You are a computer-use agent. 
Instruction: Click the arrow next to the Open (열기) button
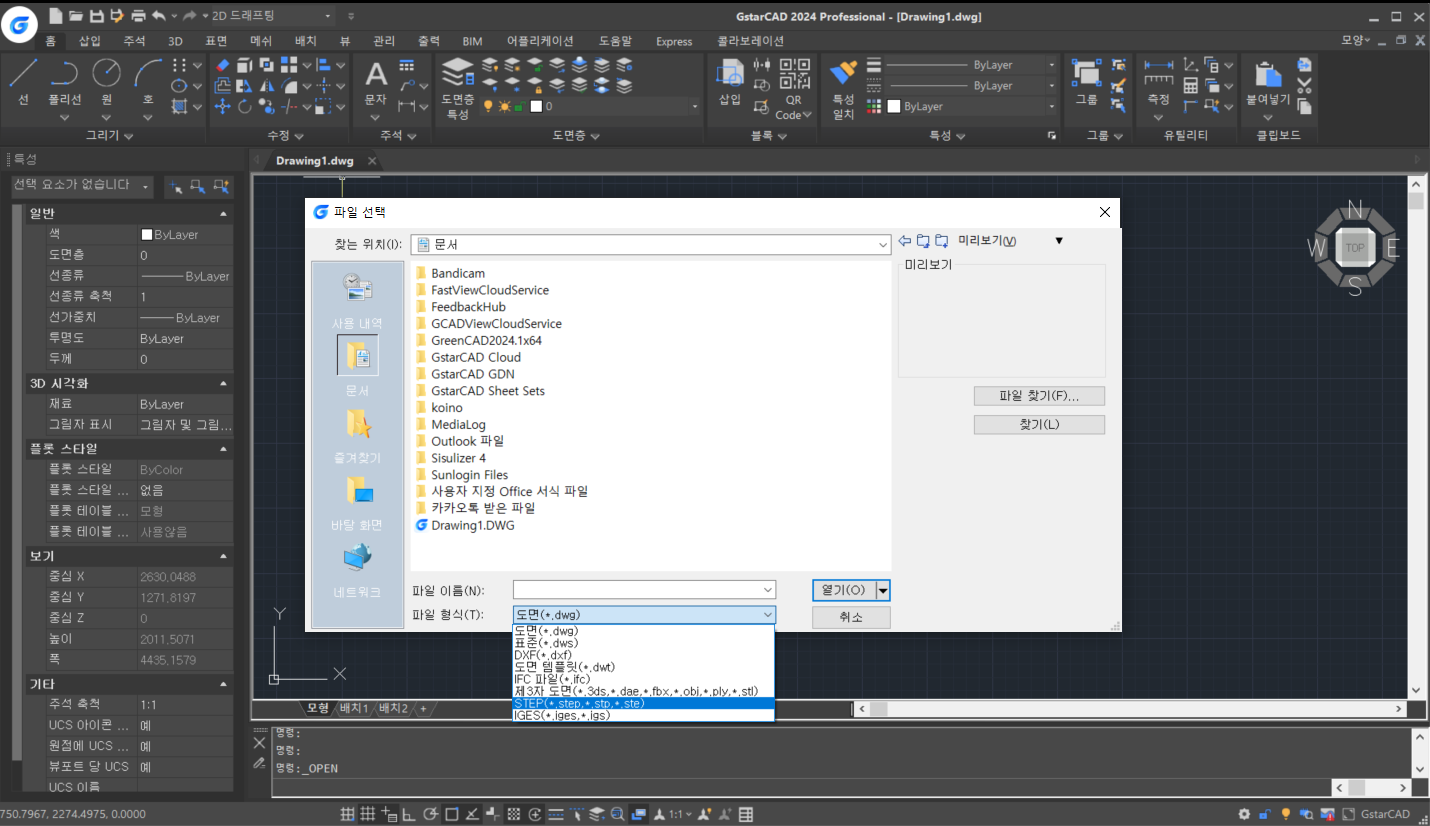[x=883, y=591]
